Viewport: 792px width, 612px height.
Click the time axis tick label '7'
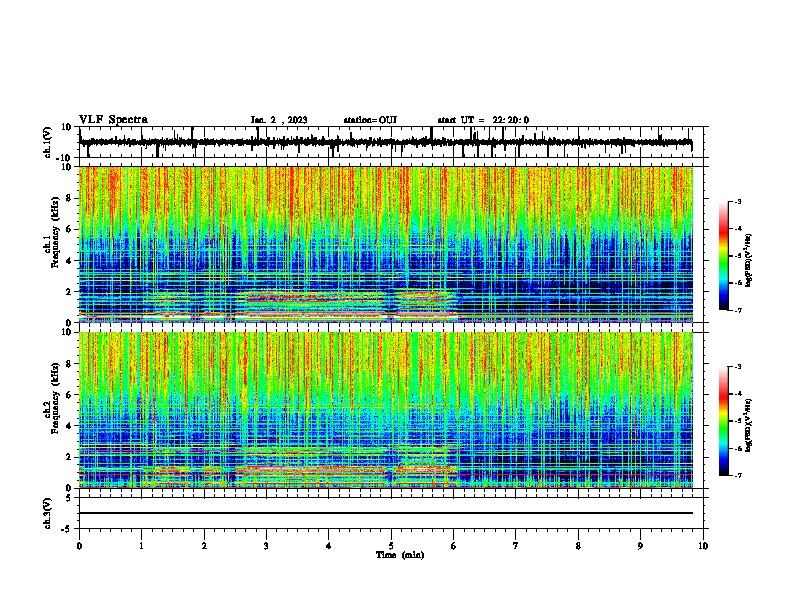point(516,546)
